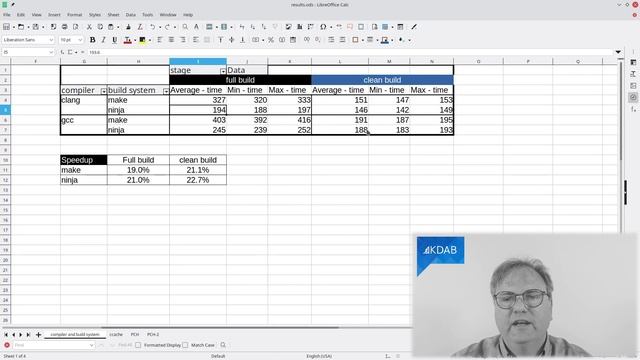Click the Copy icon

tap(100, 27)
